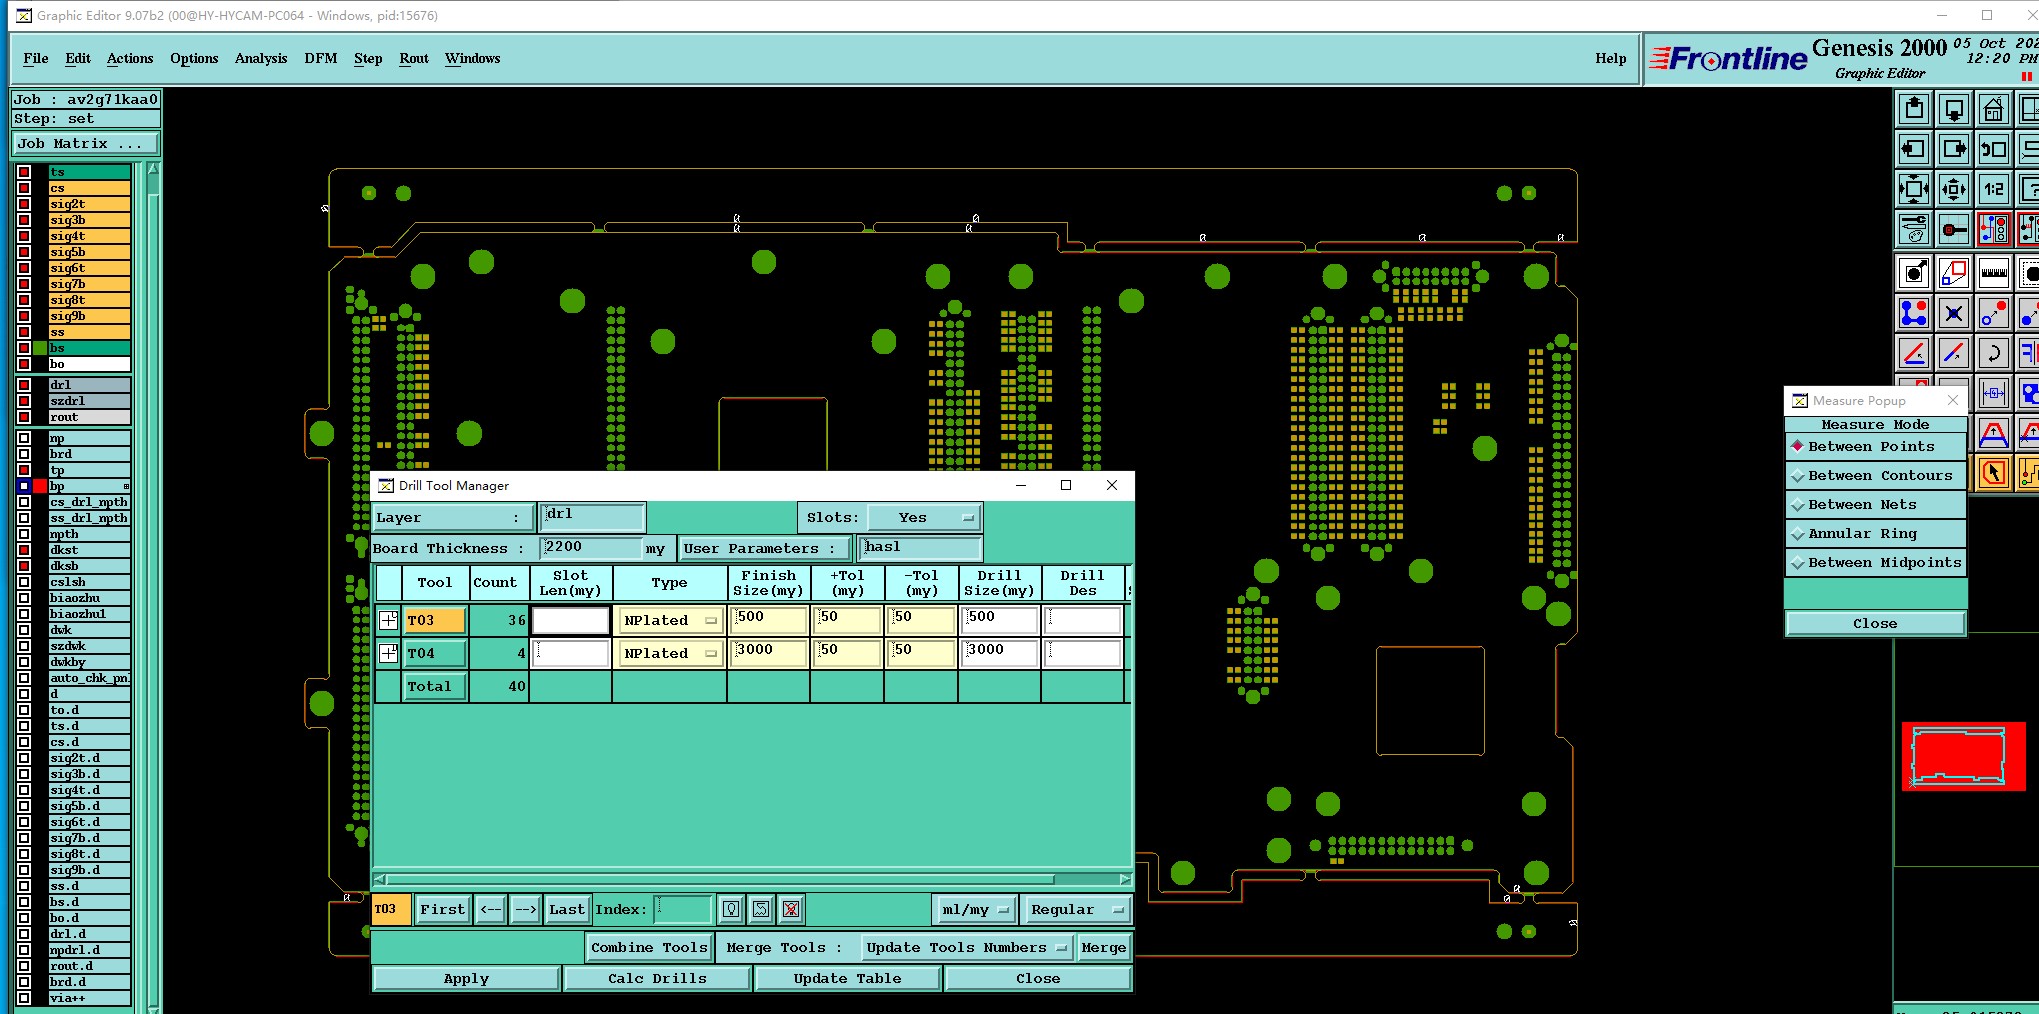
Task: Open the T03 Type NPlated dropdown
Action: coord(670,621)
